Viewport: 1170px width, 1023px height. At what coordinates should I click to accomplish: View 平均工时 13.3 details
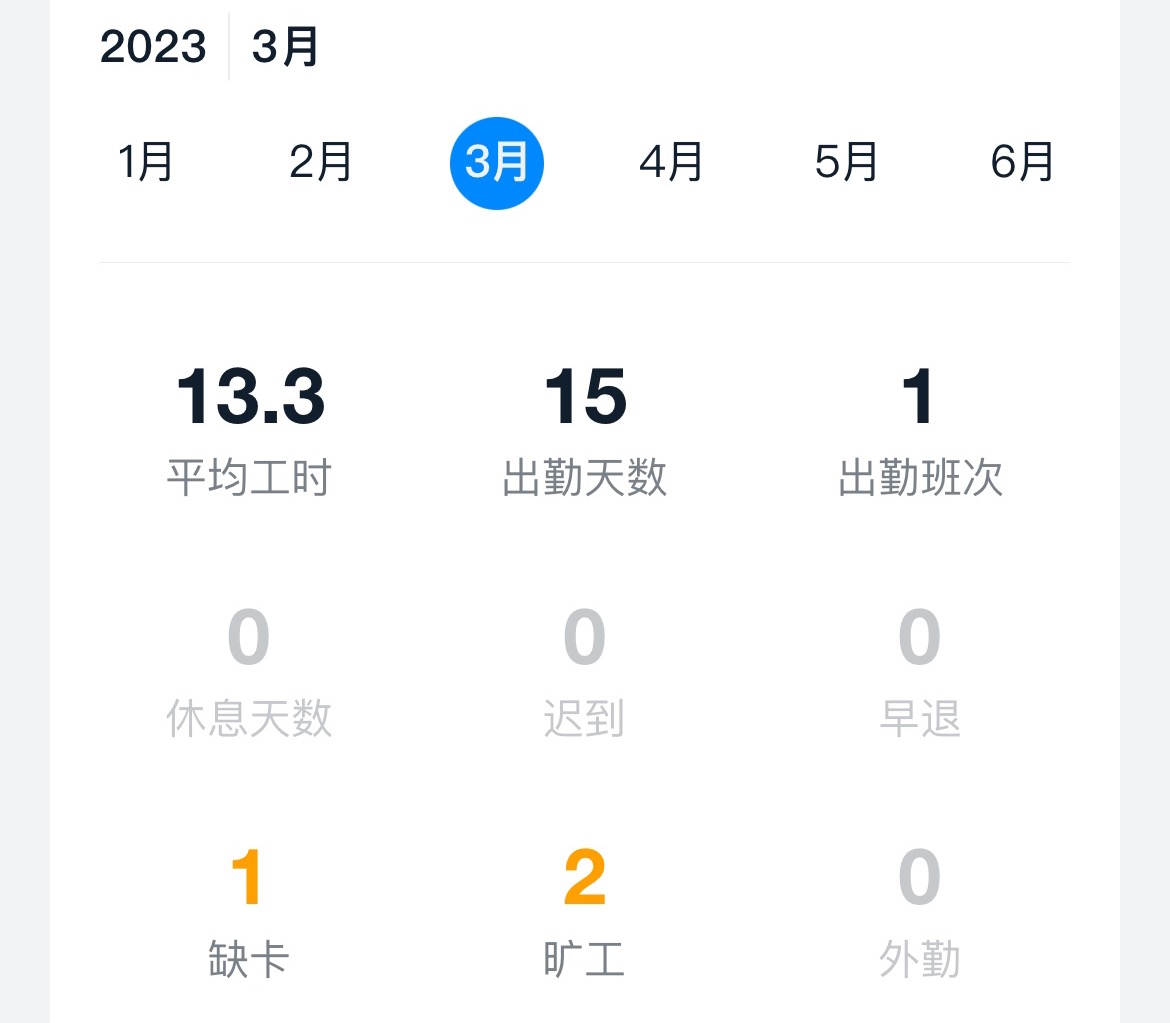[249, 431]
